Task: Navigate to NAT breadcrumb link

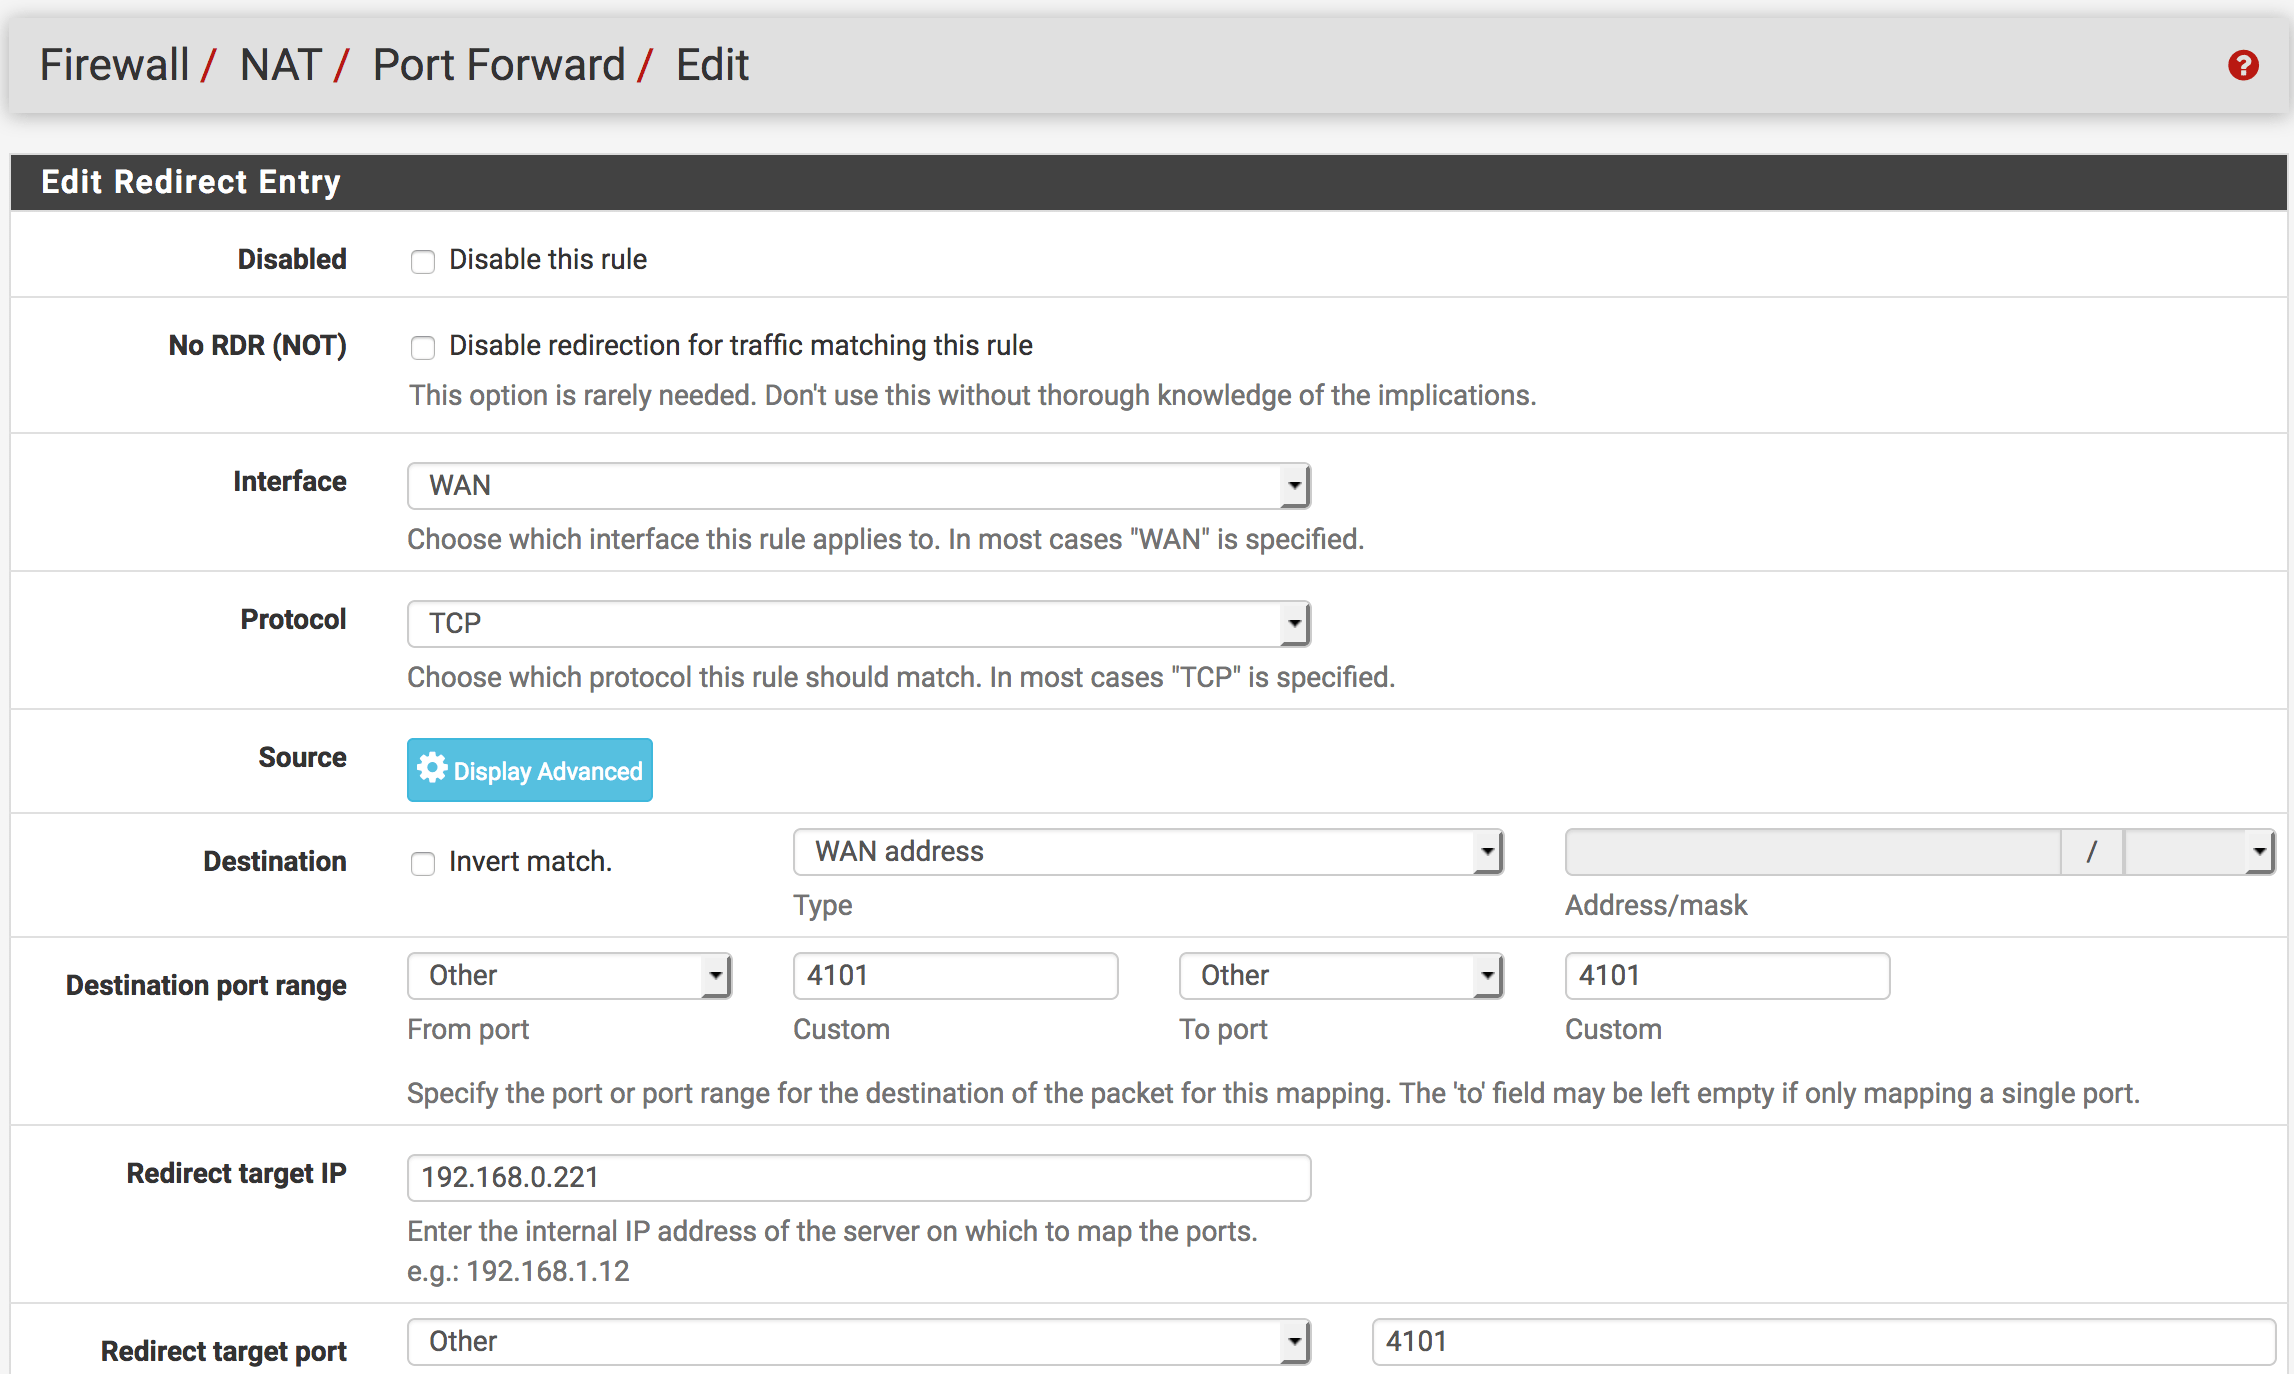Action: click(280, 66)
